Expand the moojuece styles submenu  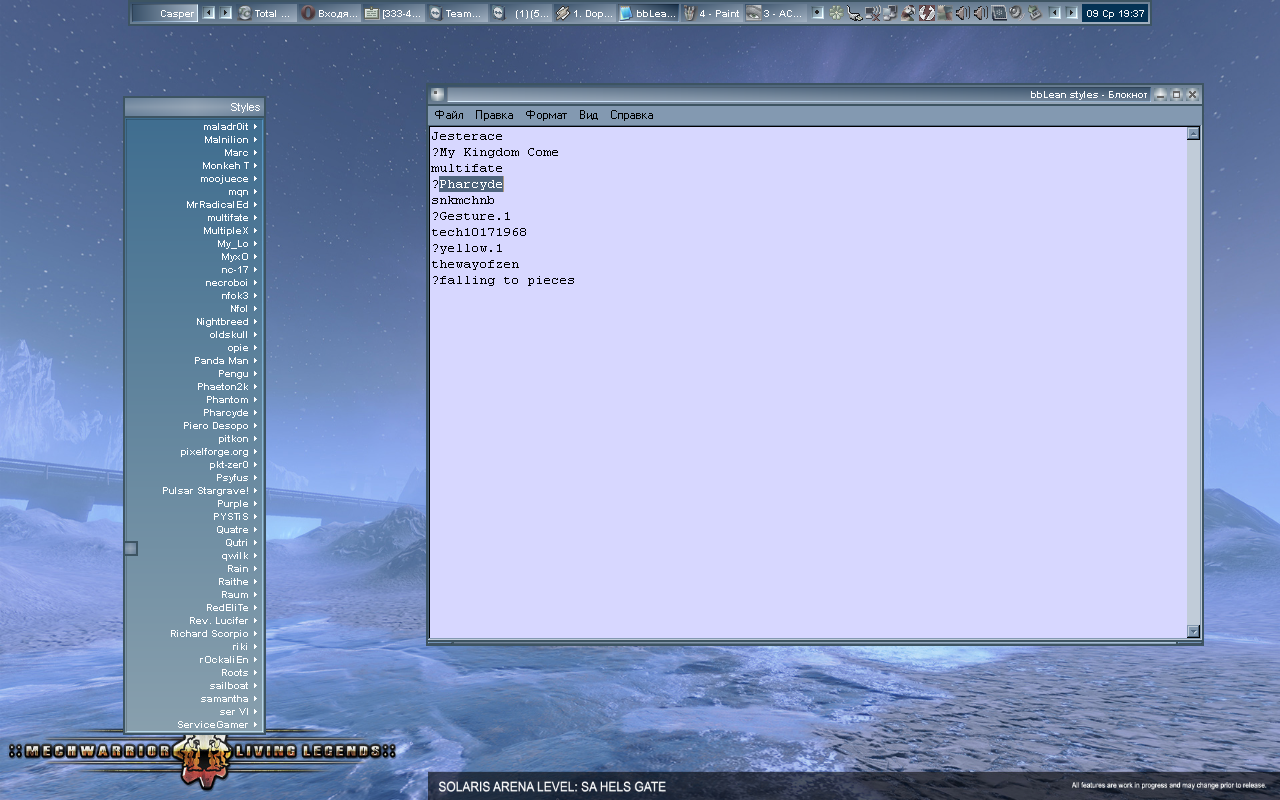194,179
